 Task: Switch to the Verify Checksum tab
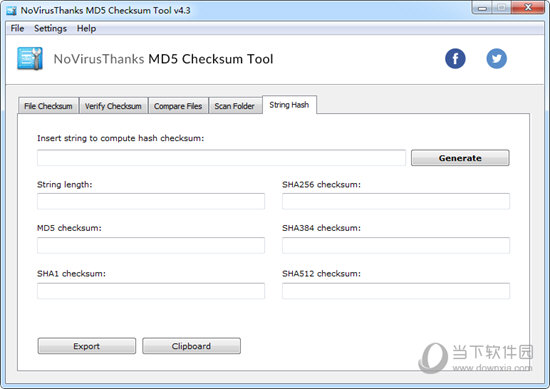point(113,106)
